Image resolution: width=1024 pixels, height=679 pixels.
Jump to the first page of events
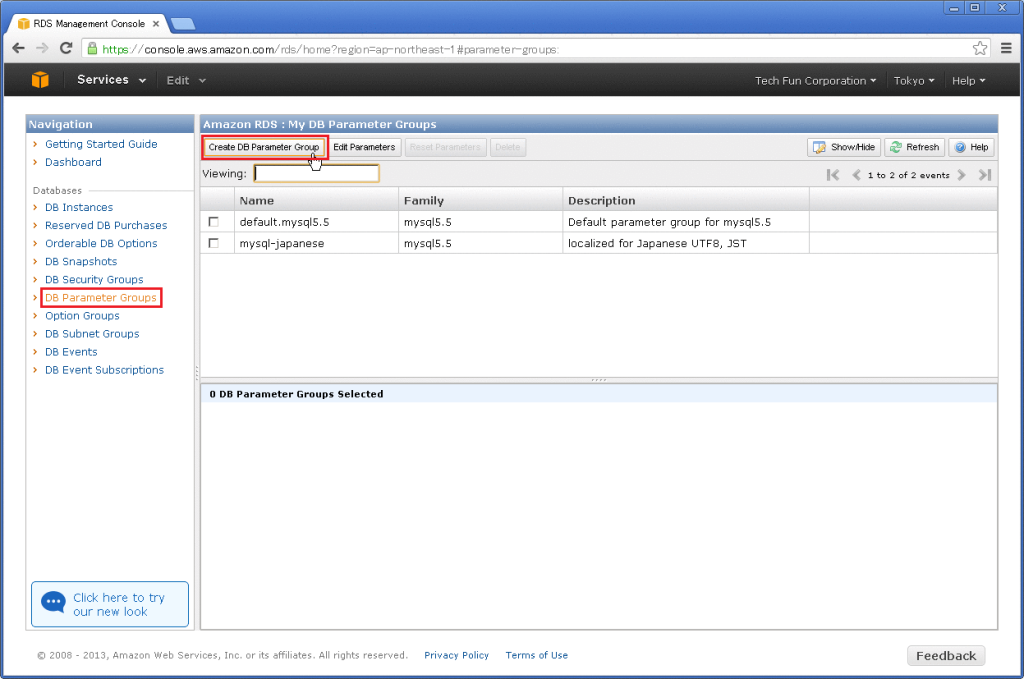833,175
